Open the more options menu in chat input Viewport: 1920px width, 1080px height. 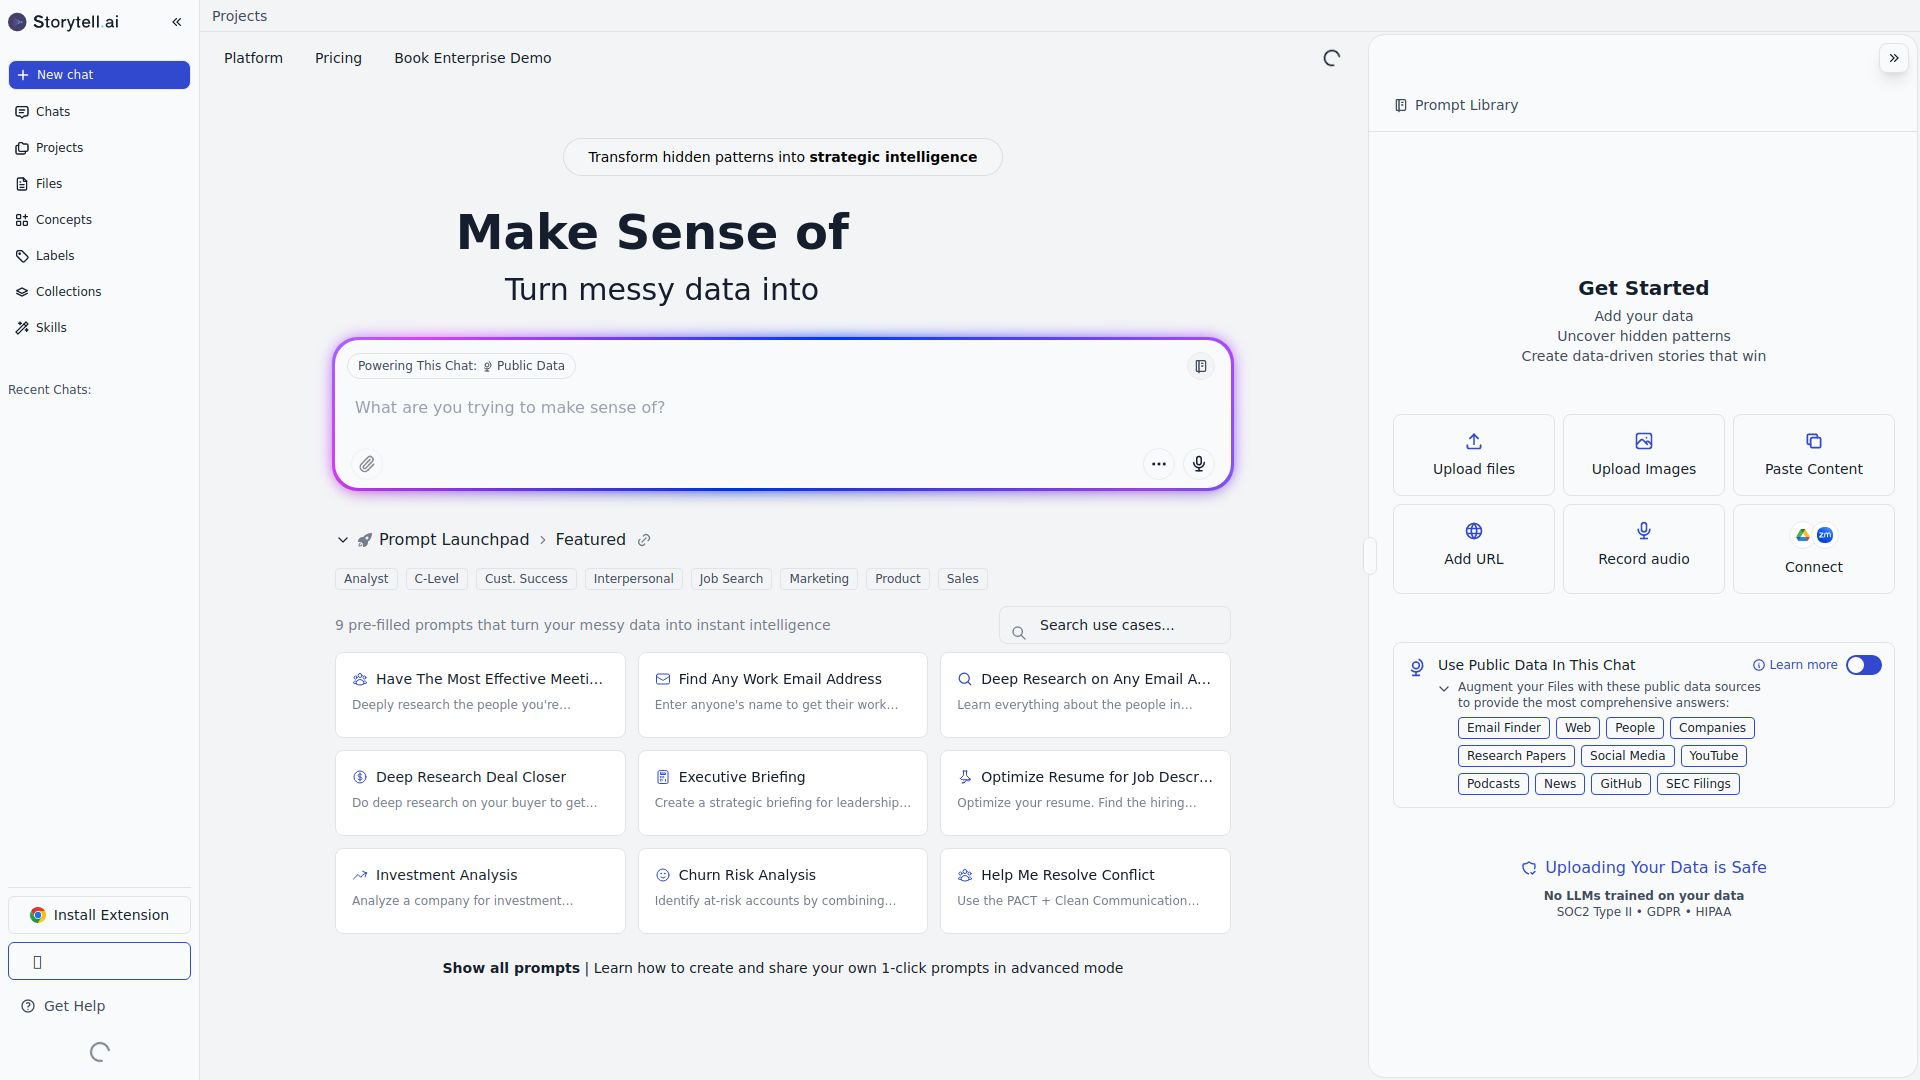click(1157, 464)
